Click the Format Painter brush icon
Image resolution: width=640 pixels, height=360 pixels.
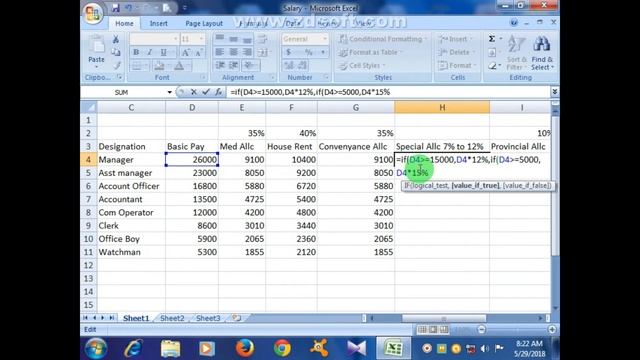point(116,65)
